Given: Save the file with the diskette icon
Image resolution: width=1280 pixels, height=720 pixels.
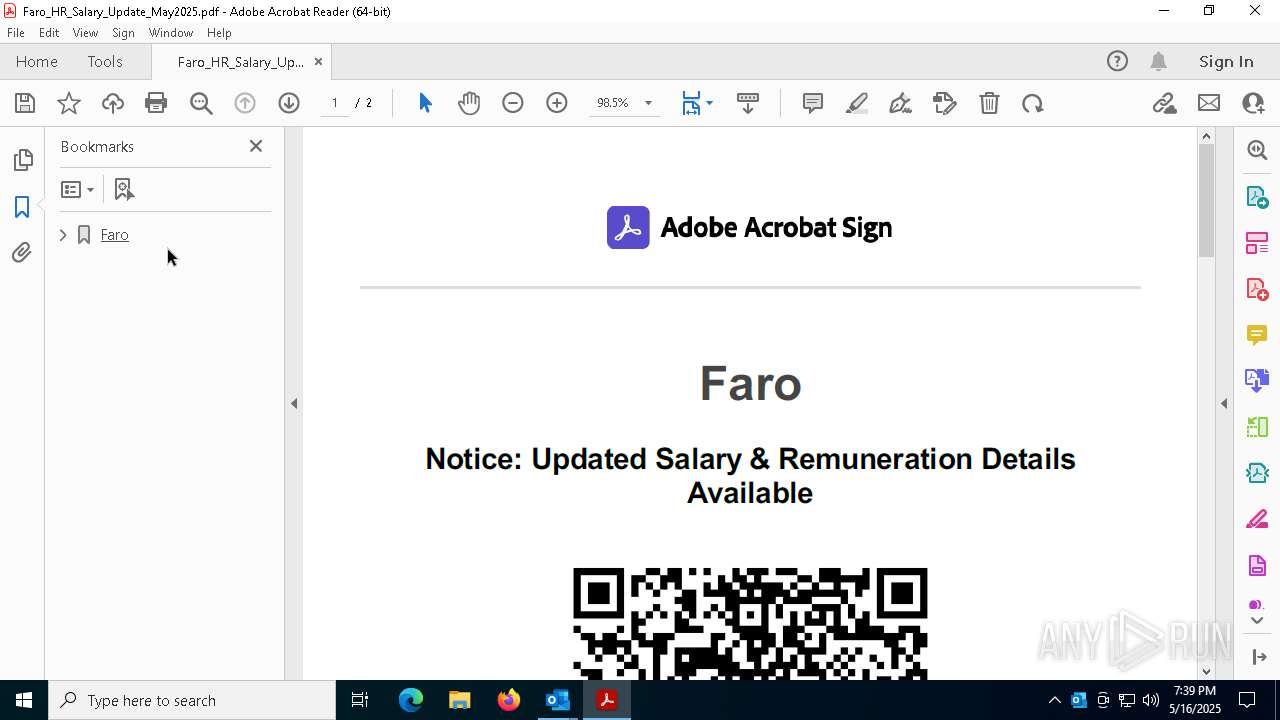Looking at the screenshot, I should tap(25, 103).
